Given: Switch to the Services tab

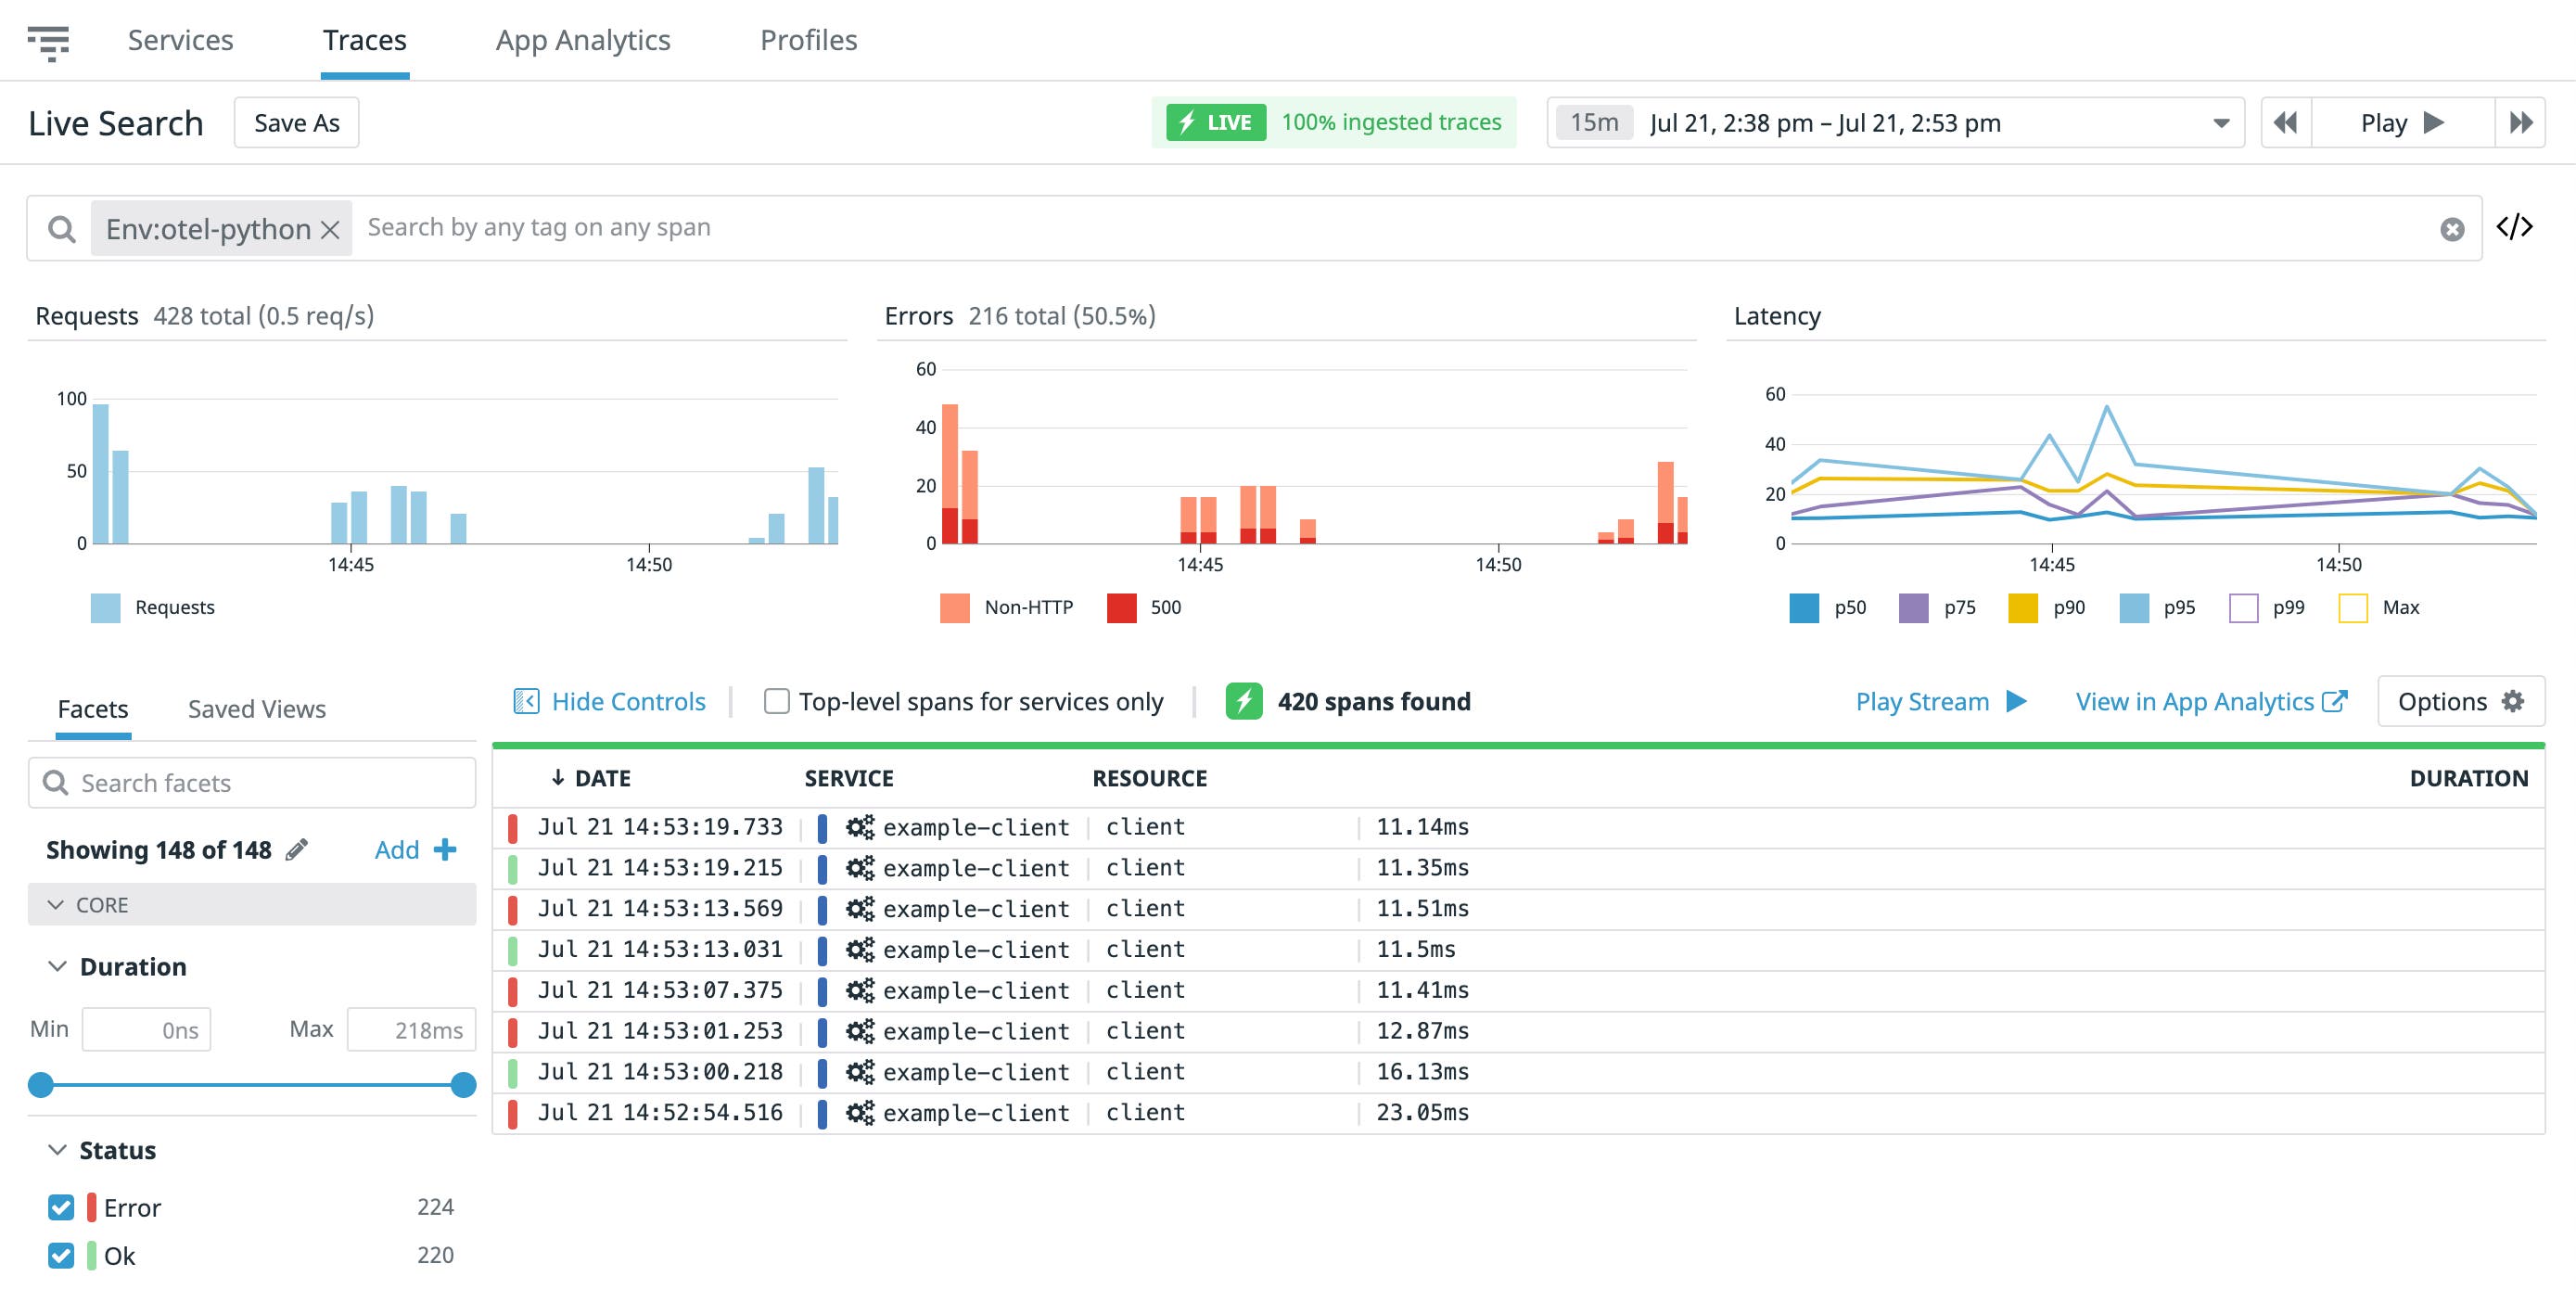Looking at the screenshot, I should [x=179, y=40].
